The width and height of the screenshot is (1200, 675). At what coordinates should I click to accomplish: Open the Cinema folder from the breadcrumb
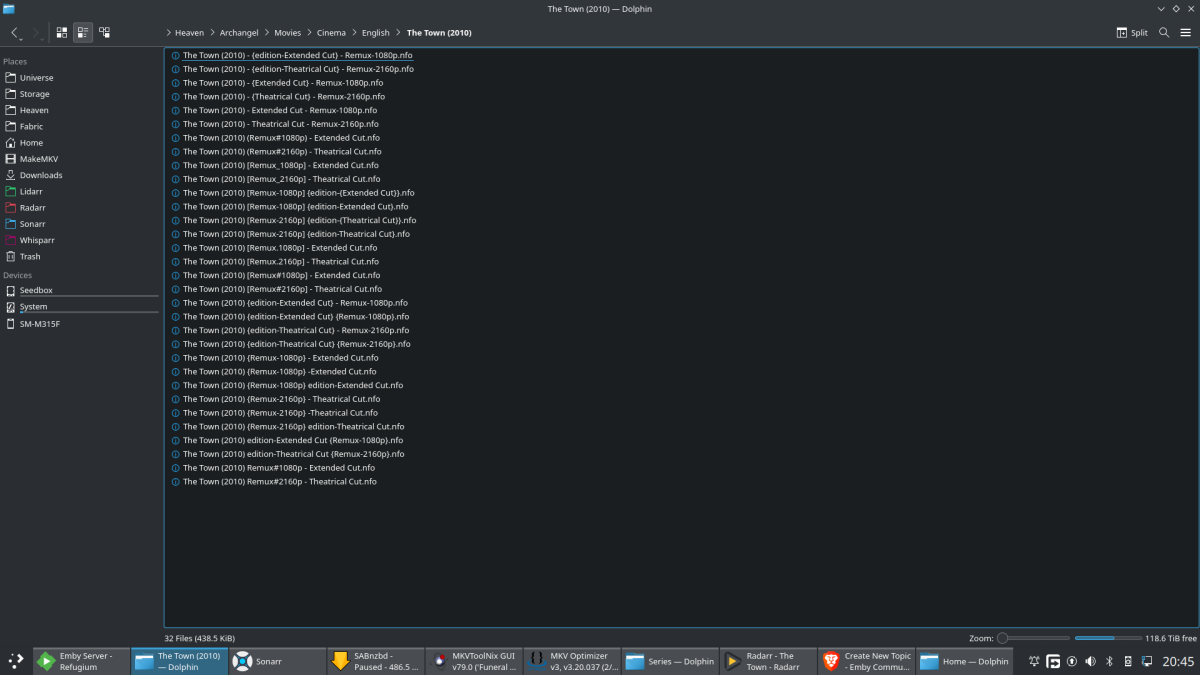[331, 32]
